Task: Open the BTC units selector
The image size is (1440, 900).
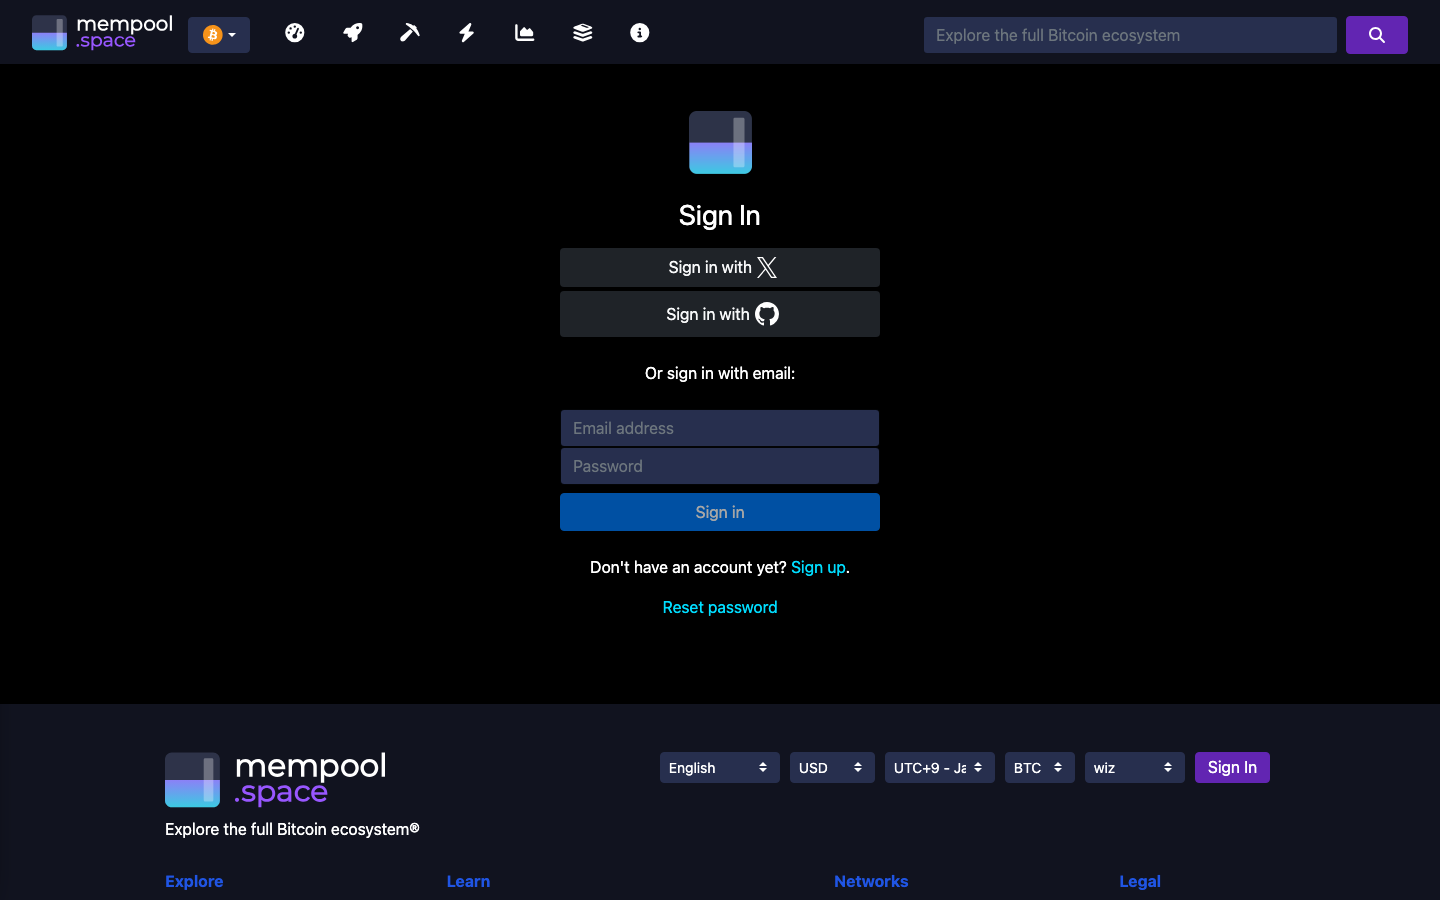Action: [1039, 767]
